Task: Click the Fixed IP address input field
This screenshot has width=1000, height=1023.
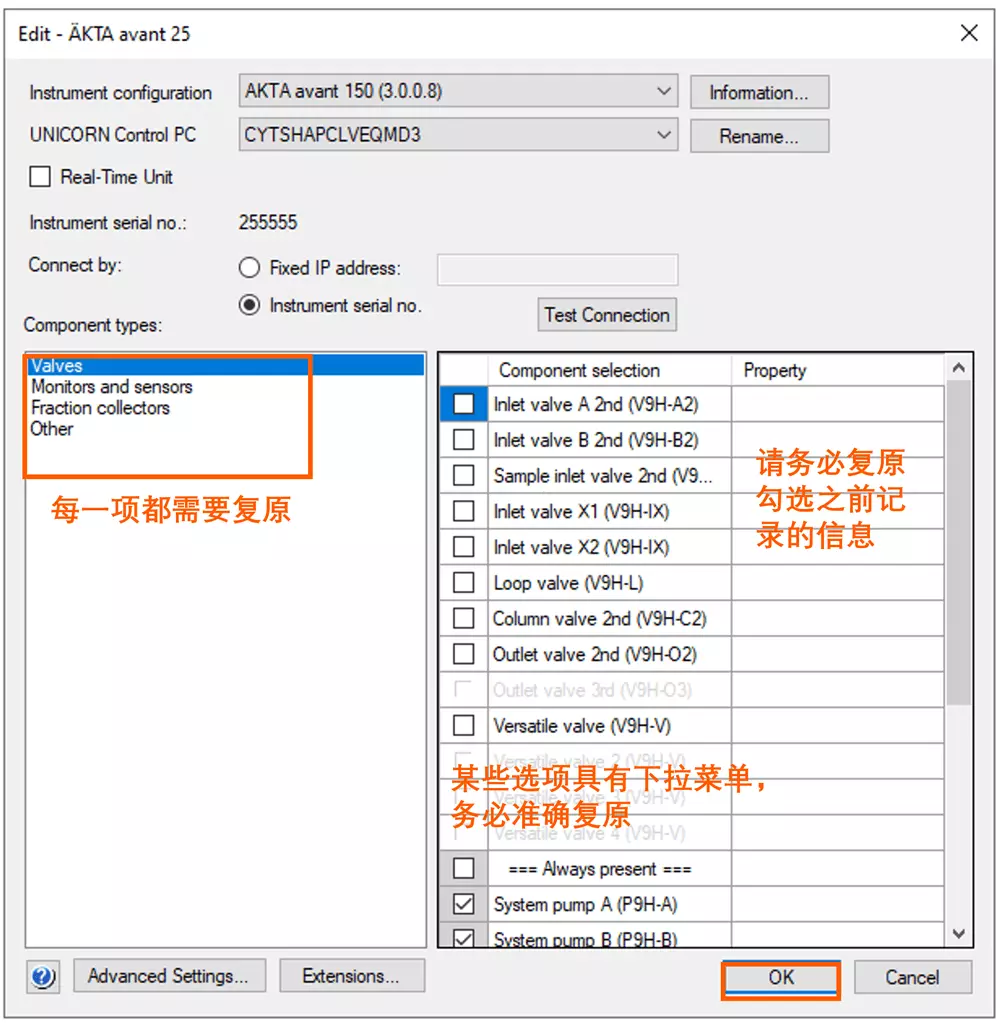Action: [x=557, y=269]
